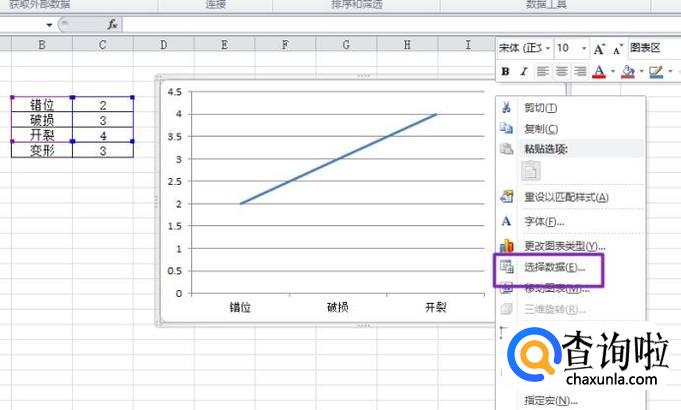Click the red font color icon
Screen dimensions: 681x410
coord(599,72)
